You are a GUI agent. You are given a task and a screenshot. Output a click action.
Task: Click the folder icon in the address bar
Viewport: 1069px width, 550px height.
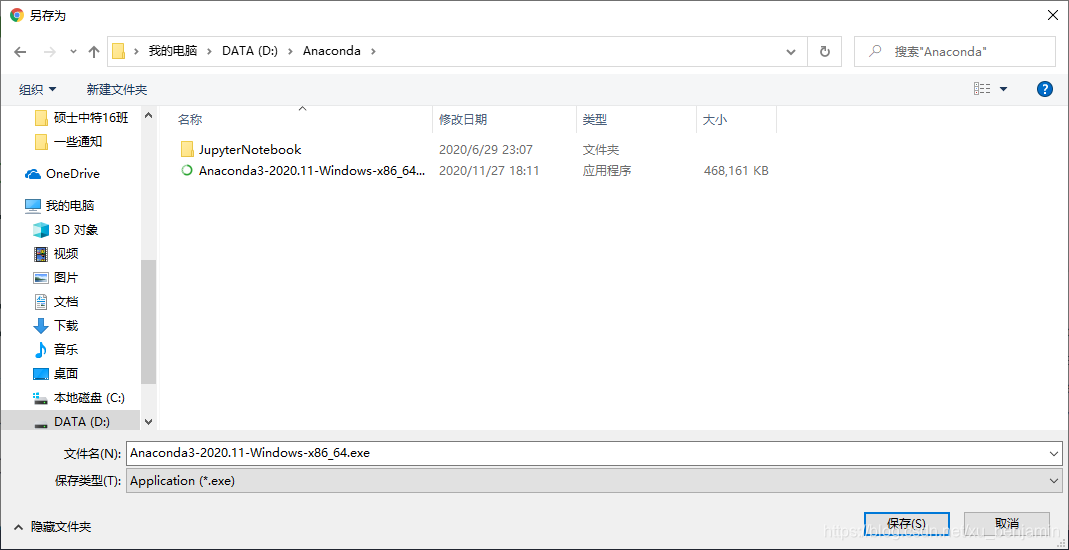[x=119, y=51]
